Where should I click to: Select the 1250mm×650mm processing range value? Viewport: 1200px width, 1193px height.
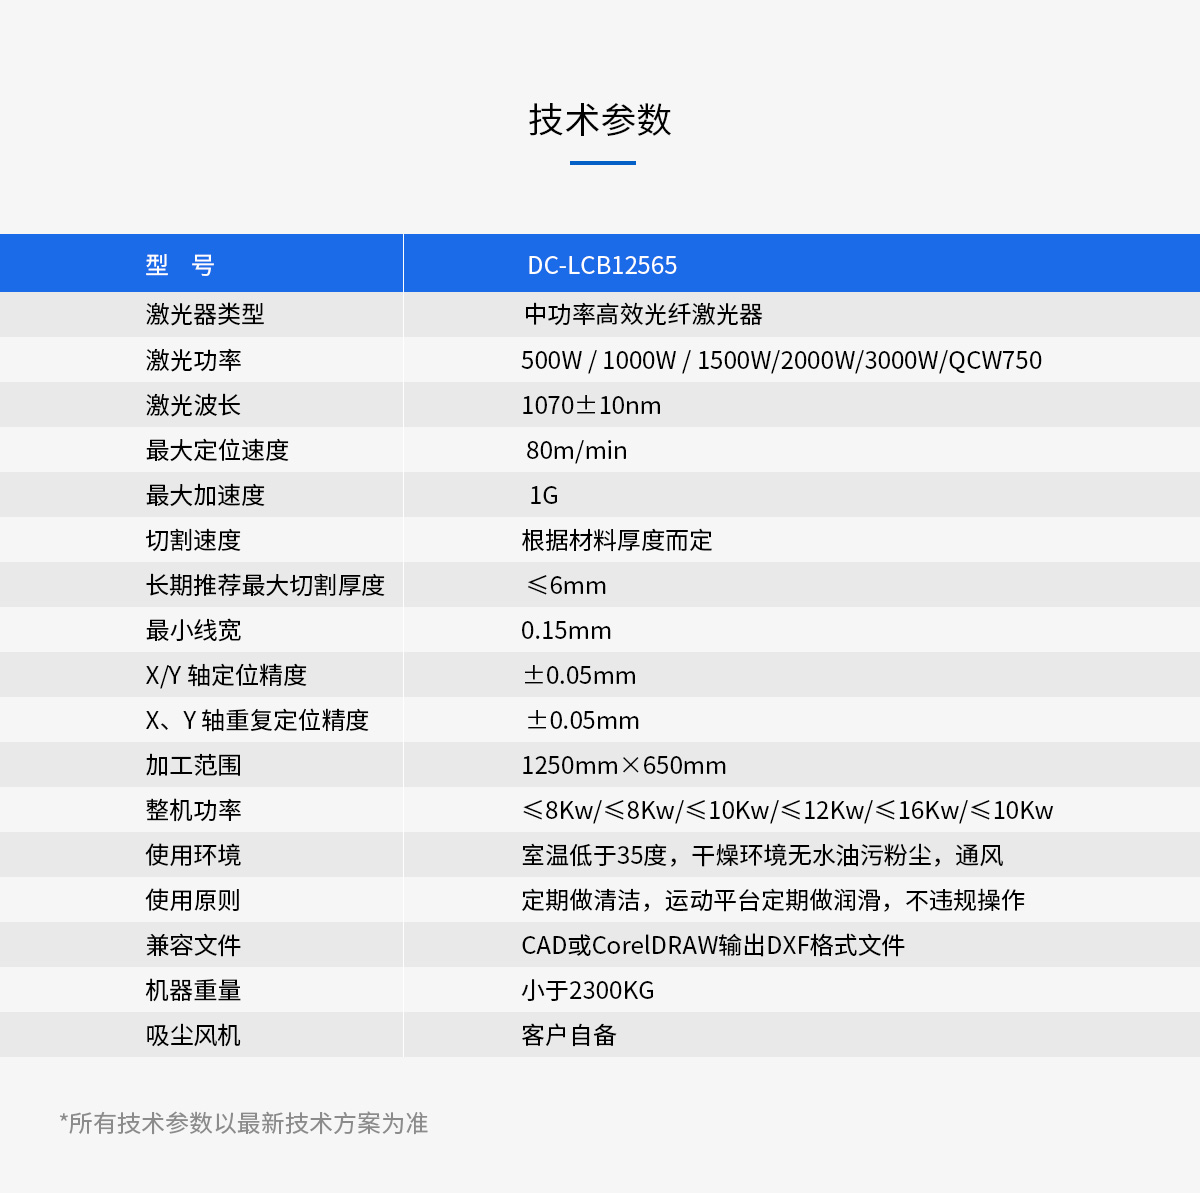tap(624, 765)
